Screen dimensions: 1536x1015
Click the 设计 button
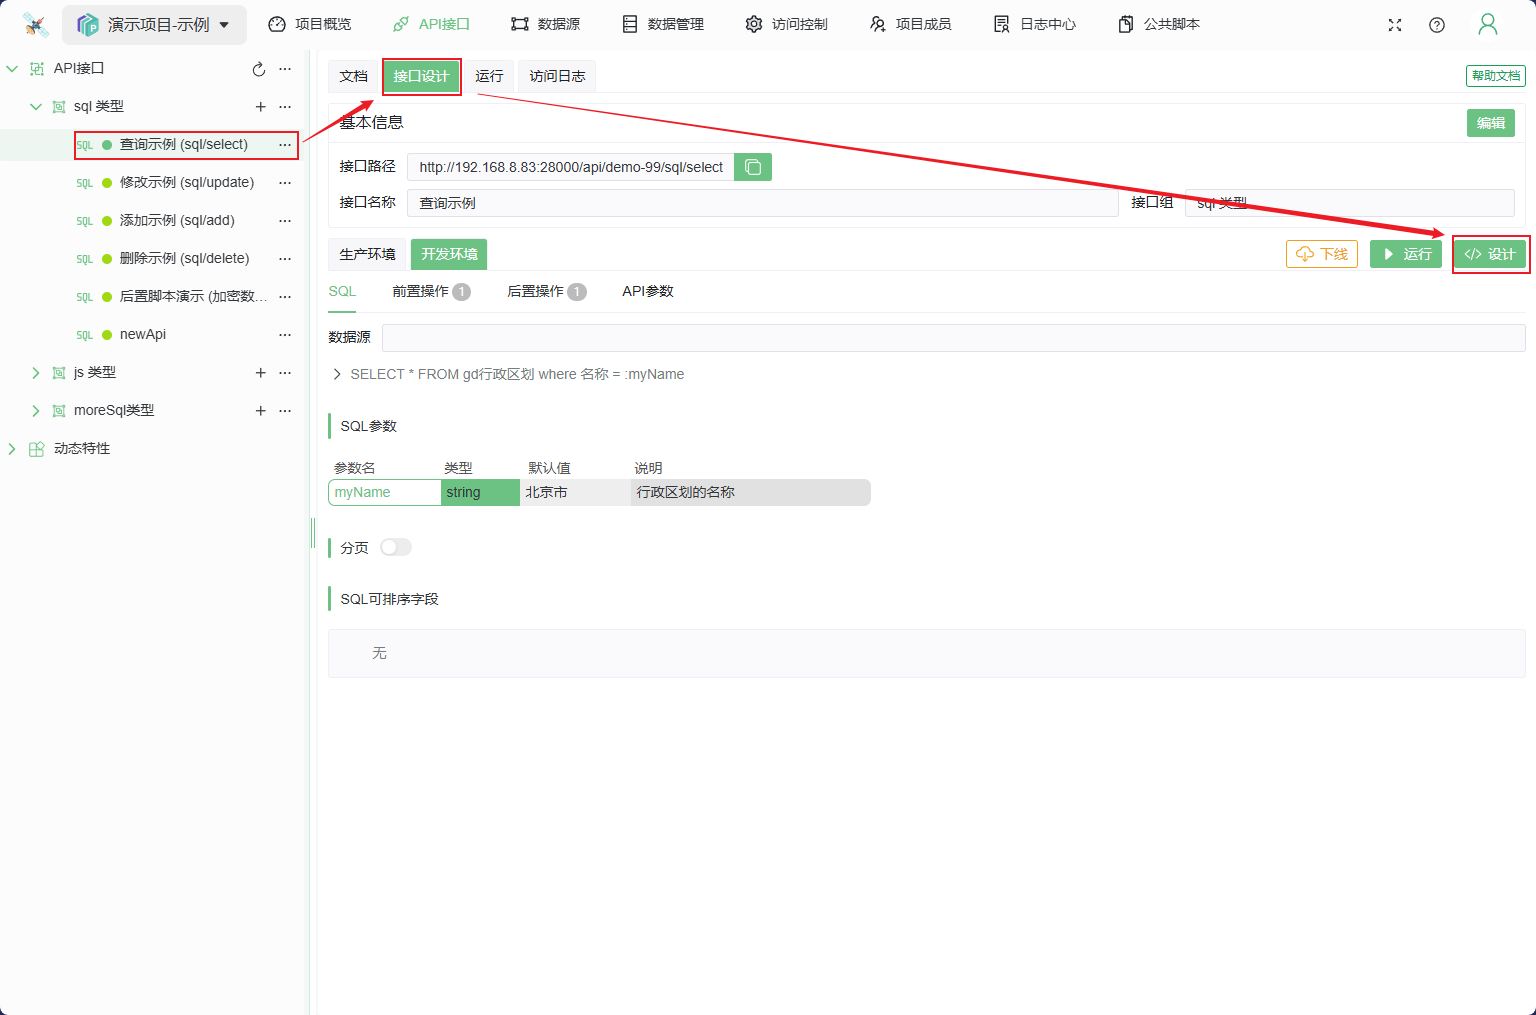tap(1490, 254)
